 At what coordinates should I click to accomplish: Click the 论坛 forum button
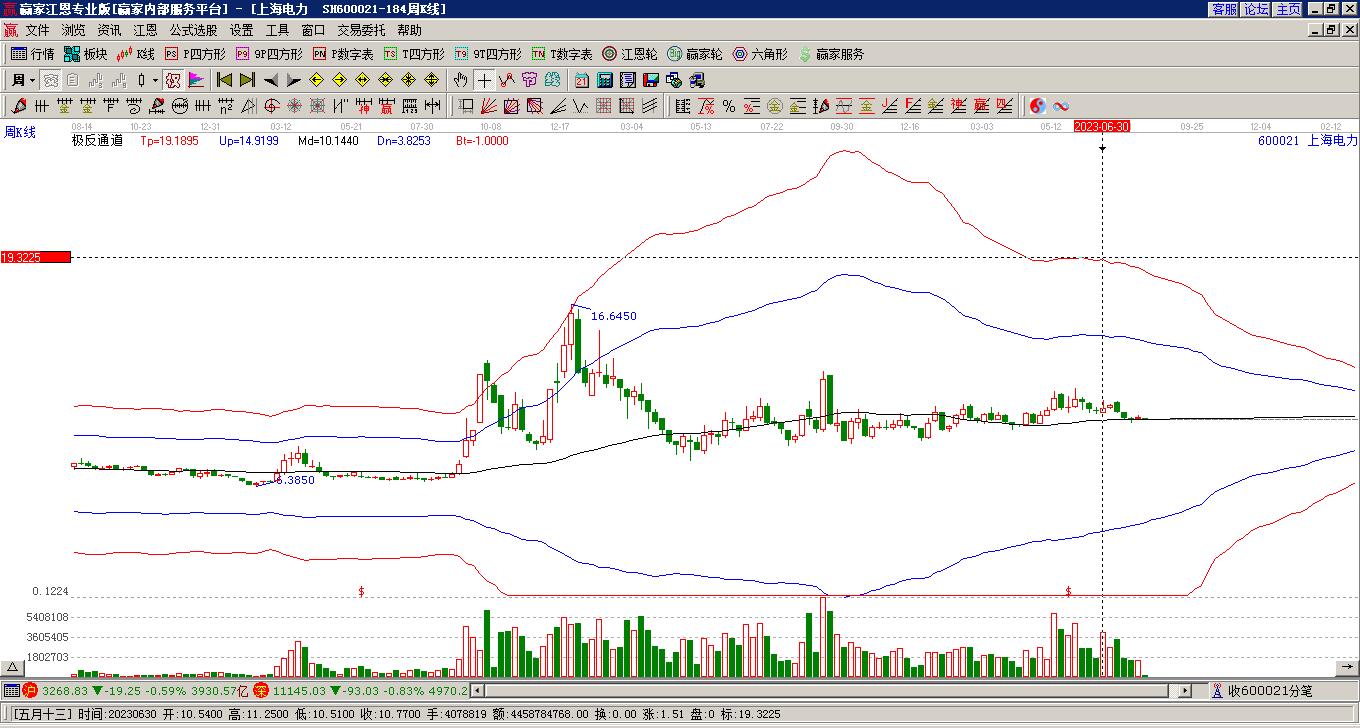(x=1257, y=9)
